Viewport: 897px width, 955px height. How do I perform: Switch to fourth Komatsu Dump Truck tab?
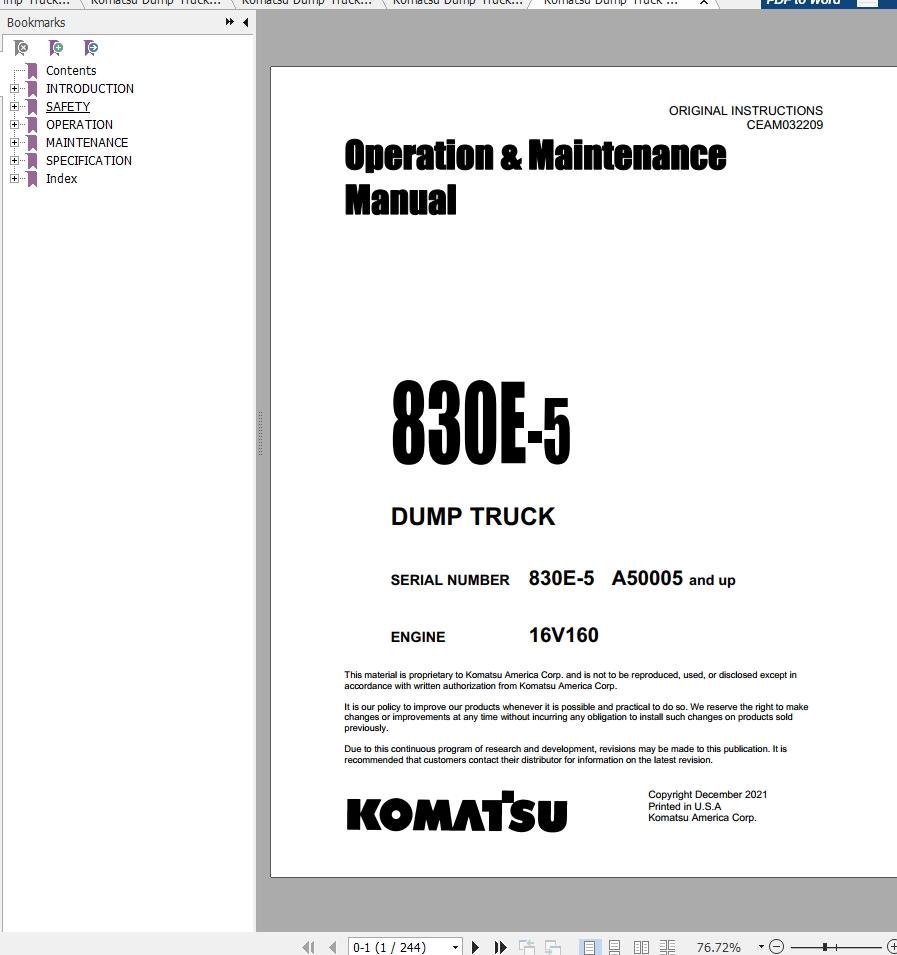458,2
